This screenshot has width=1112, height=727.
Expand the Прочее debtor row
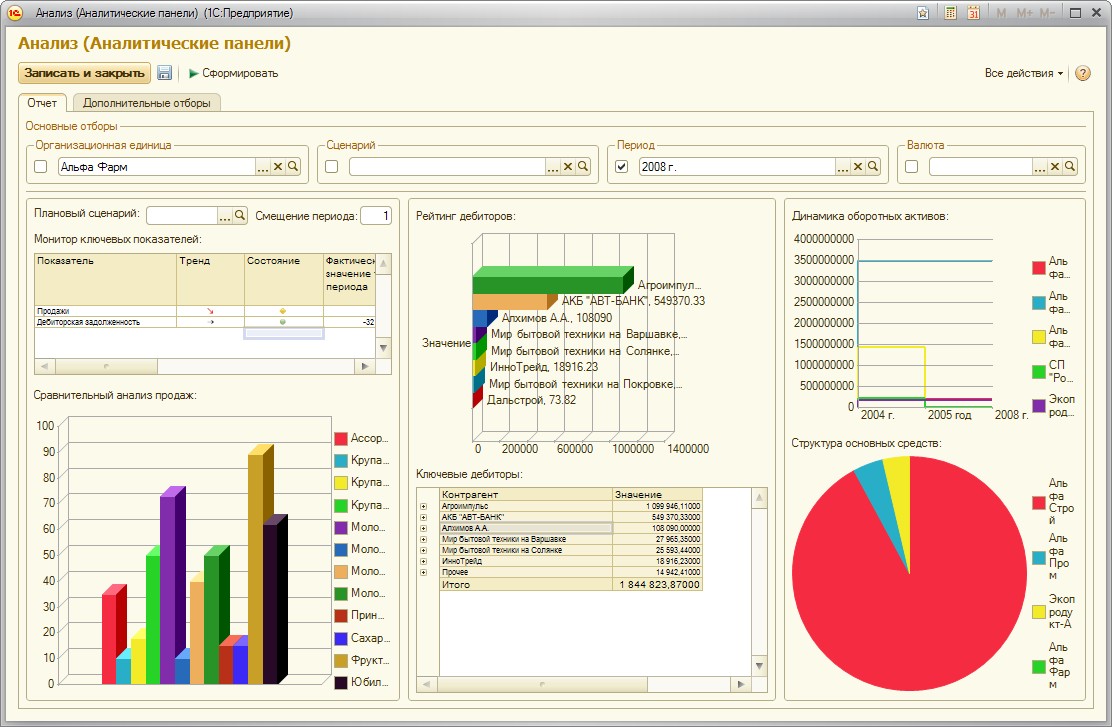point(423,572)
